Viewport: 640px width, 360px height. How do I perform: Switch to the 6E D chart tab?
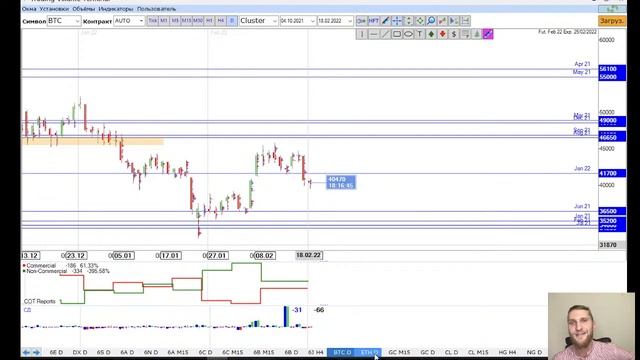(56, 352)
